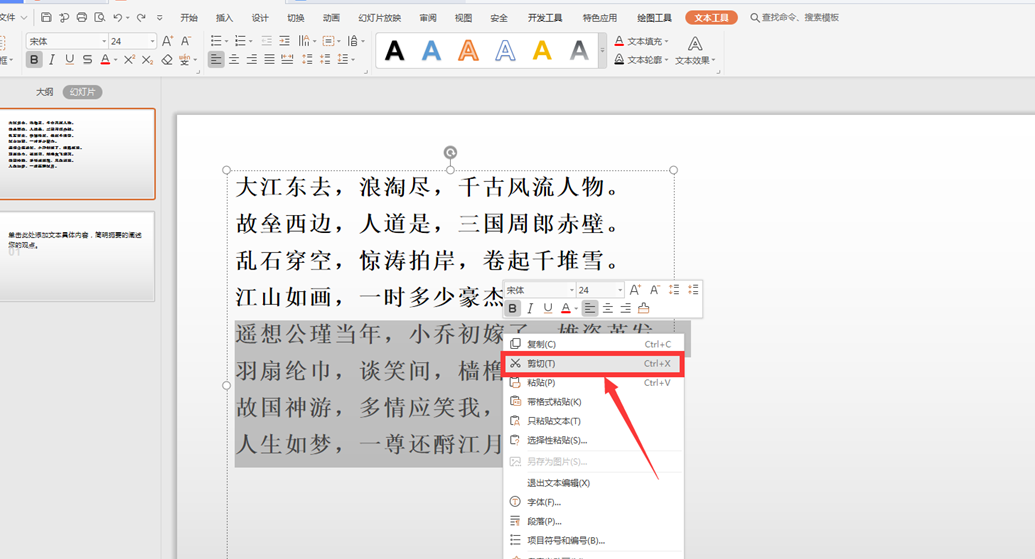Choose 剪切(T) from the context menu

(593, 364)
